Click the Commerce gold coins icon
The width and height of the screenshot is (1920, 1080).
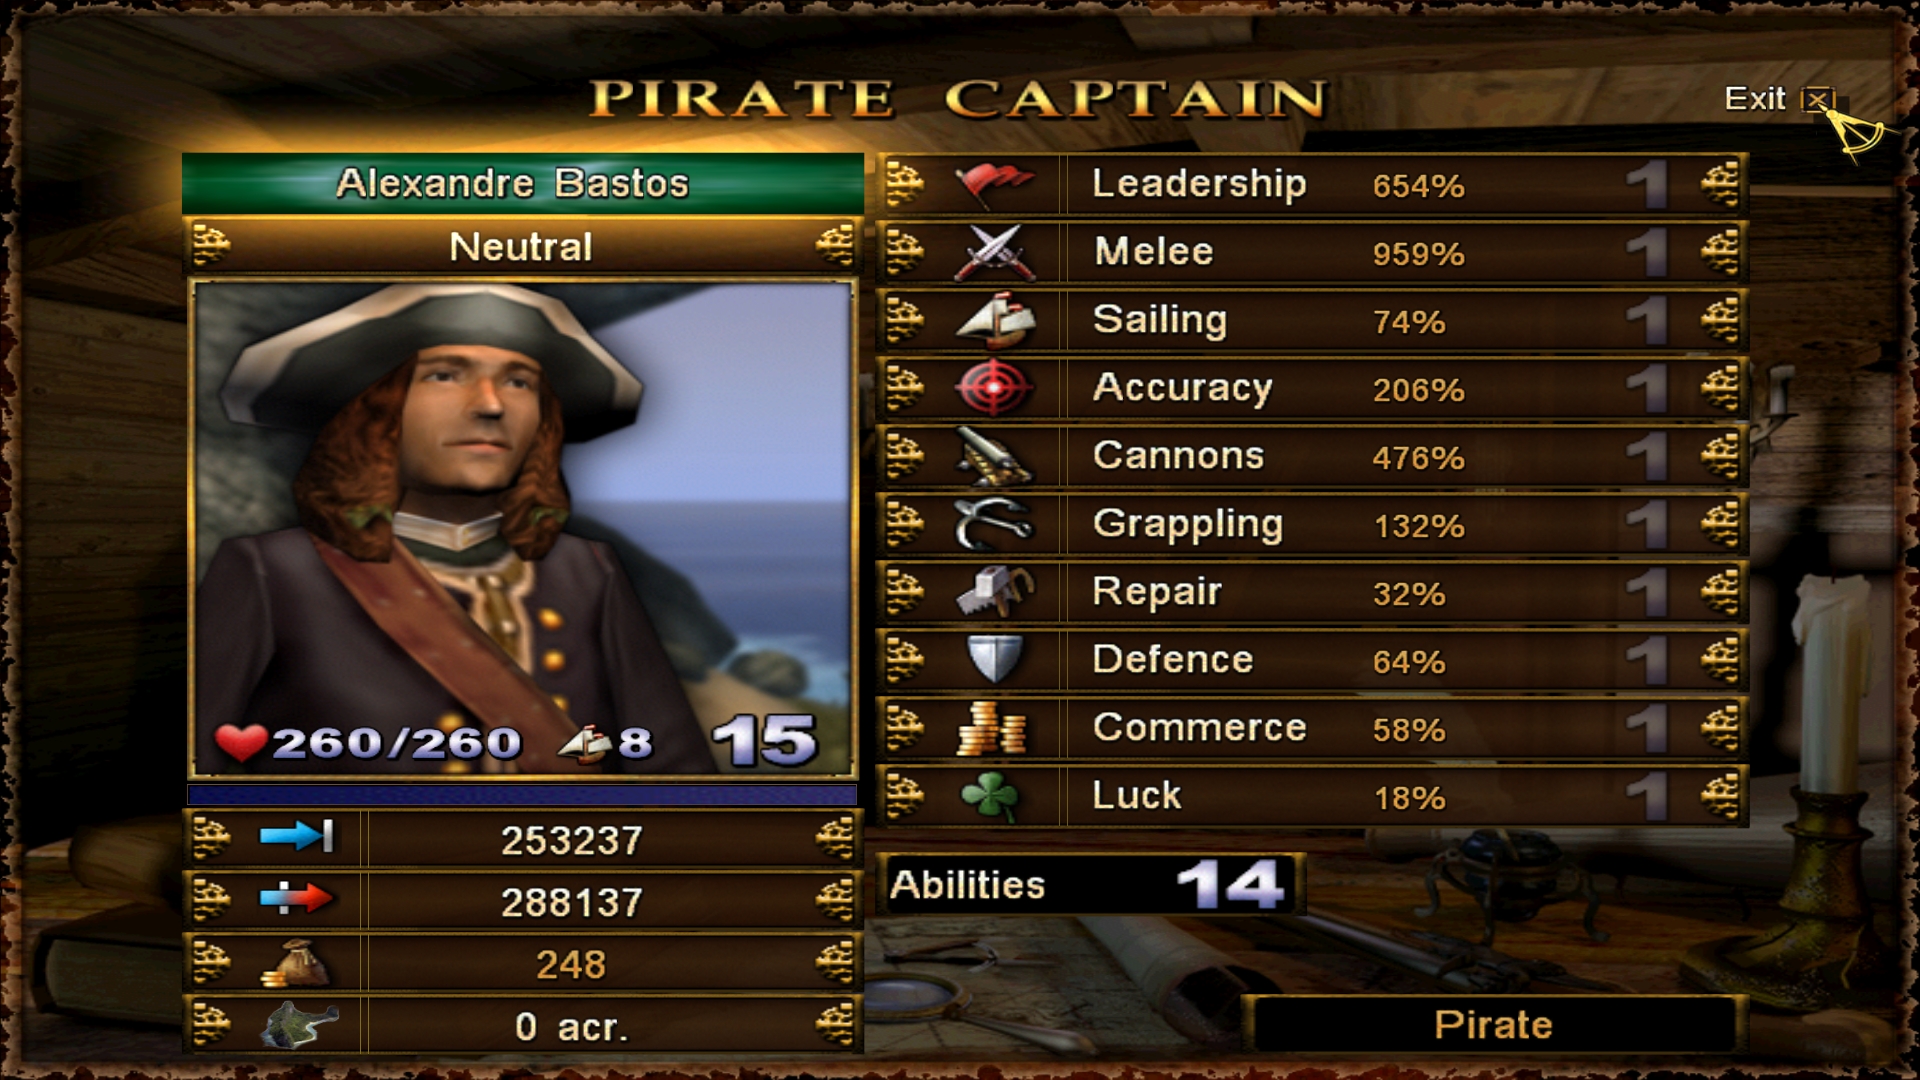click(992, 728)
